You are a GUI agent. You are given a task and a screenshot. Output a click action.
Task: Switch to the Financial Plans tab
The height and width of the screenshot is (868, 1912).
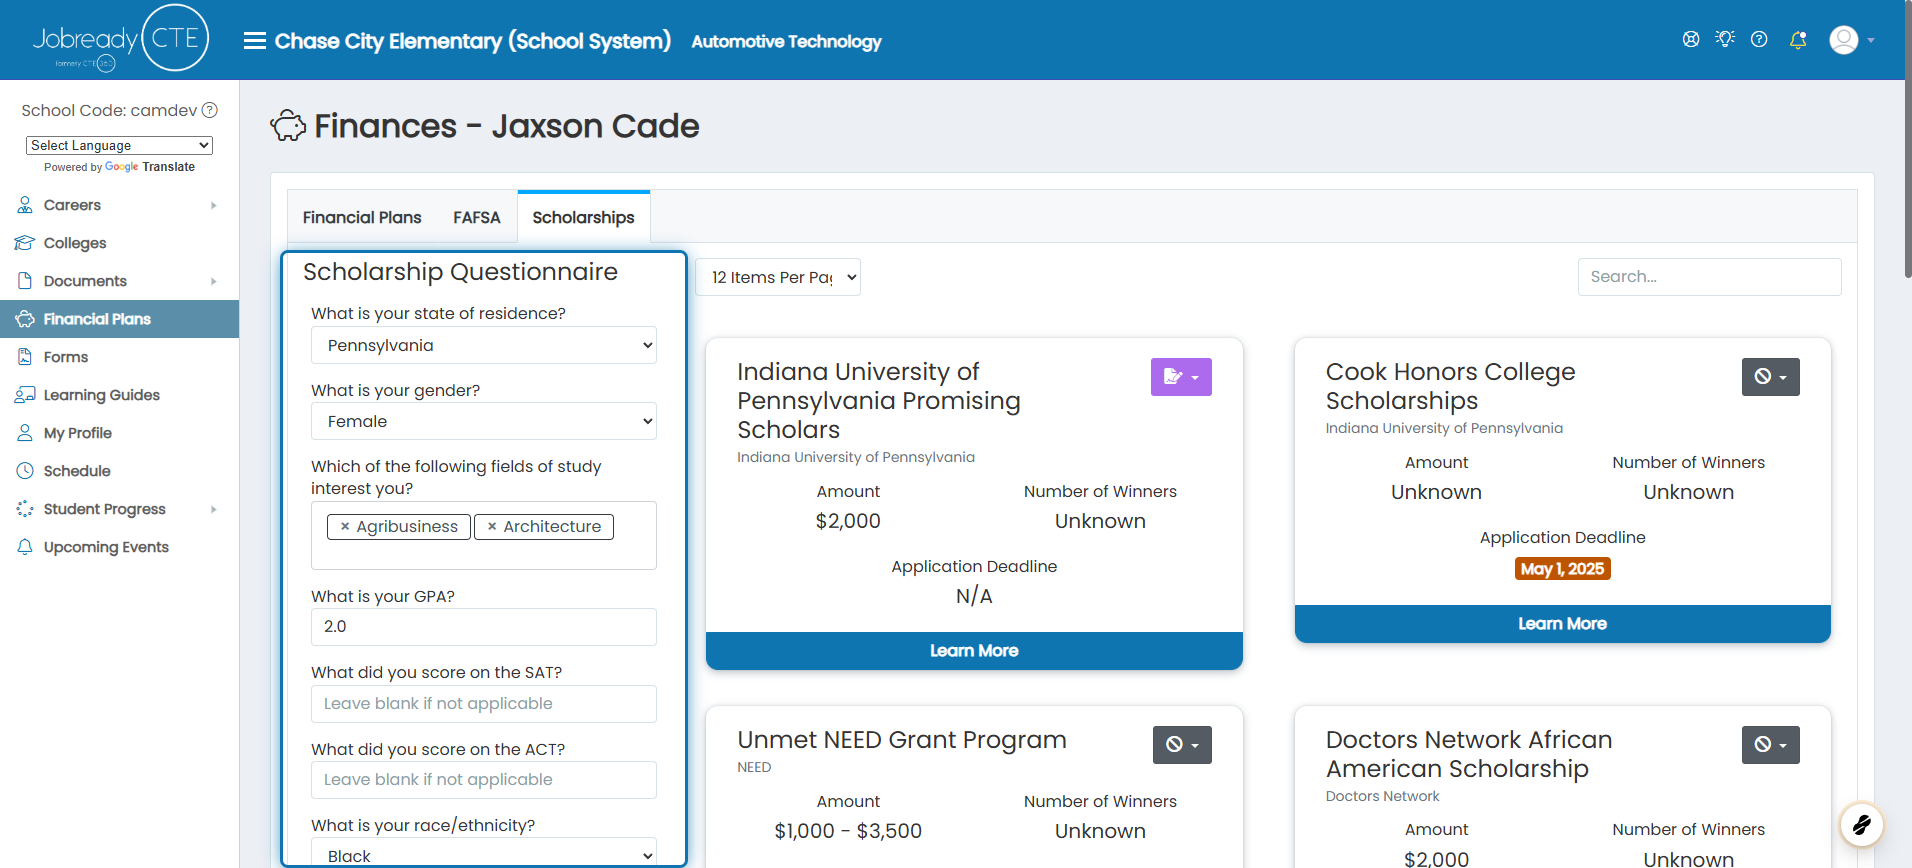coord(362,217)
